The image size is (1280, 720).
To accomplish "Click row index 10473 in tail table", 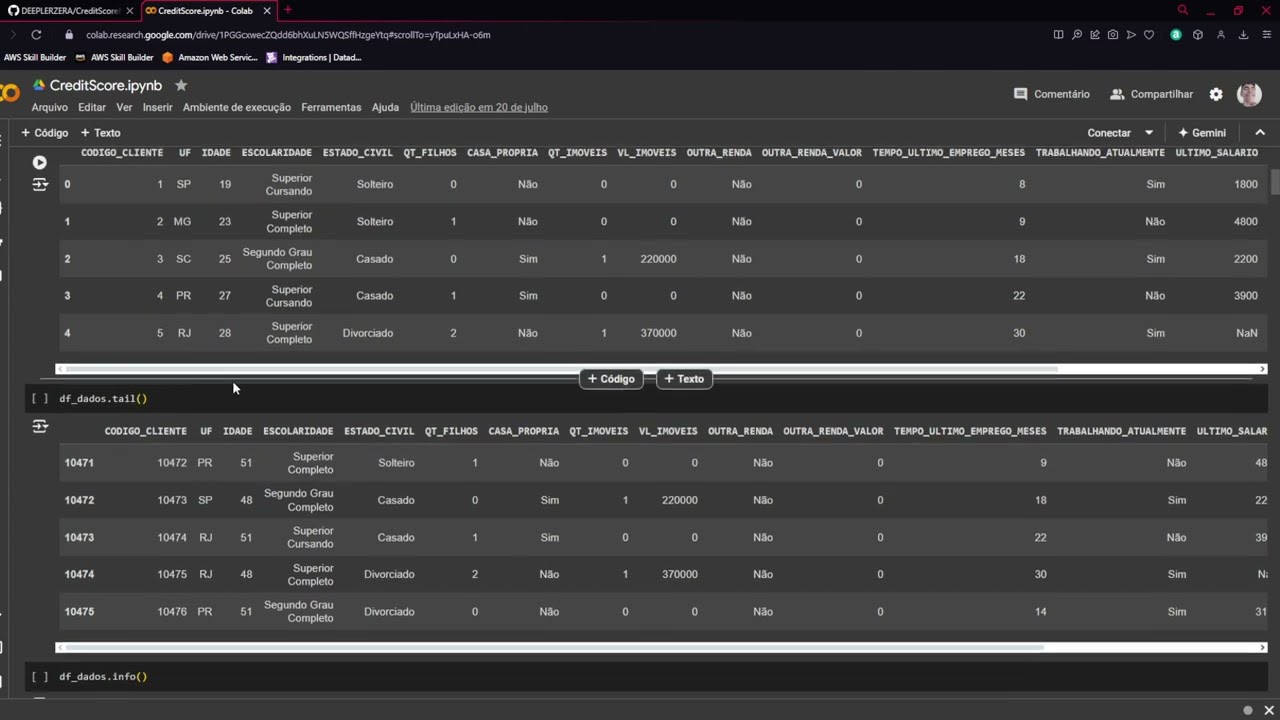I will point(79,537).
